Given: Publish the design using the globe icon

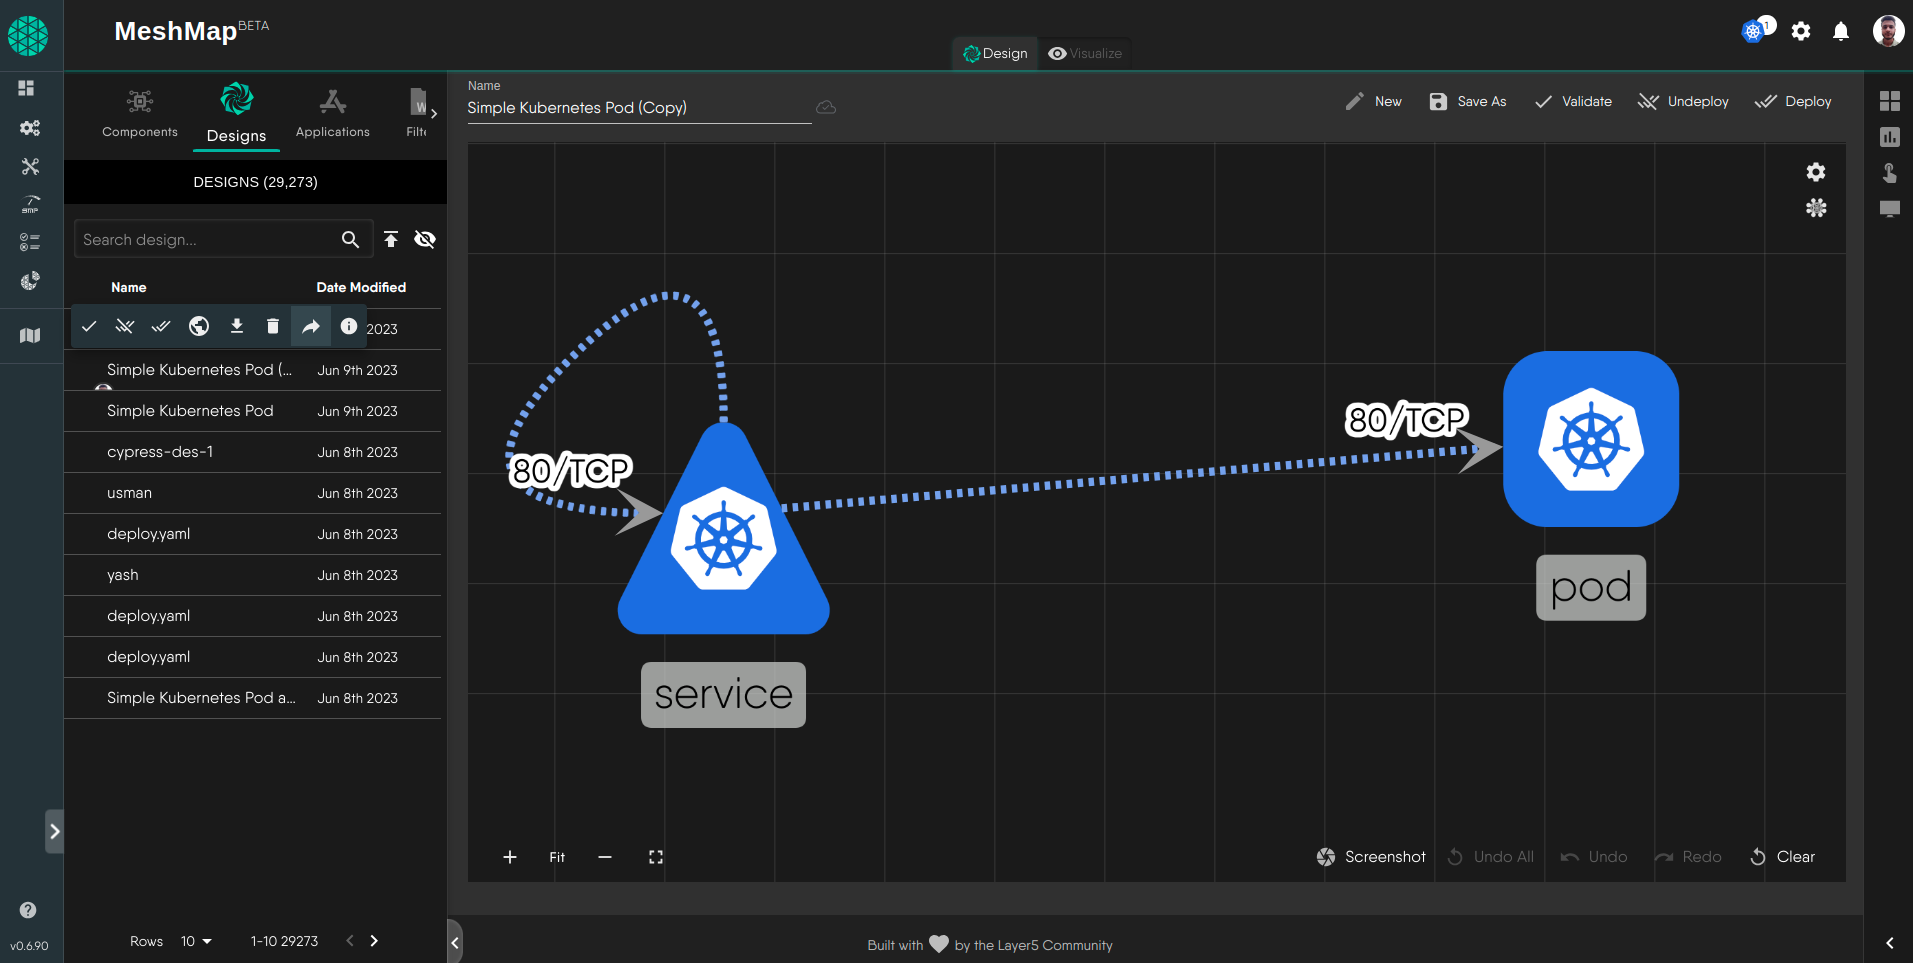Looking at the screenshot, I should (198, 326).
